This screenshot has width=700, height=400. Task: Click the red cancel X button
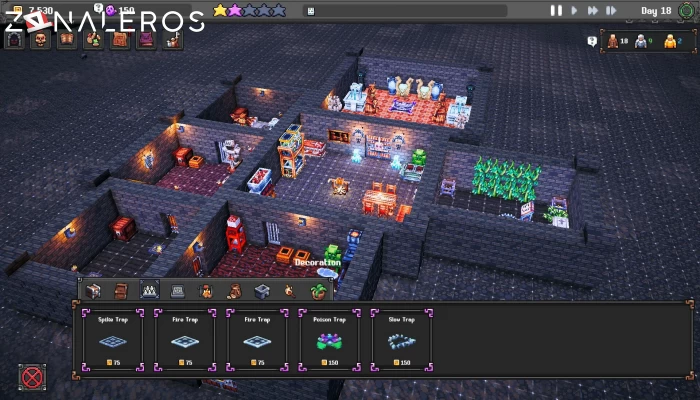[x=32, y=378]
